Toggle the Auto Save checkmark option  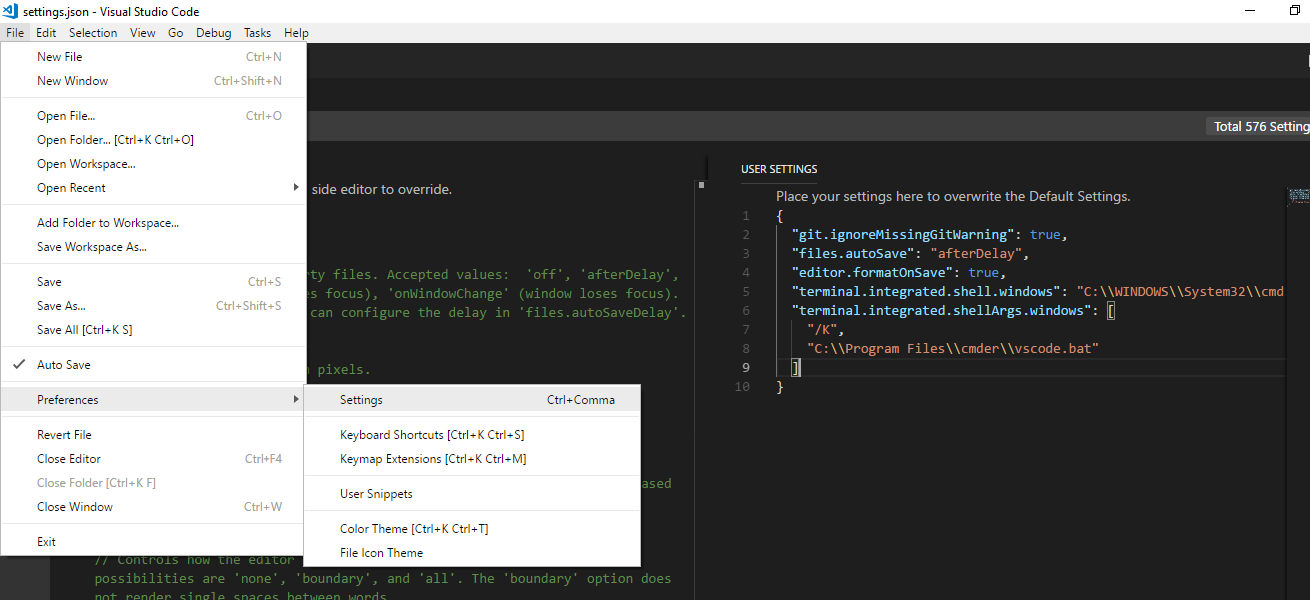[153, 365]
